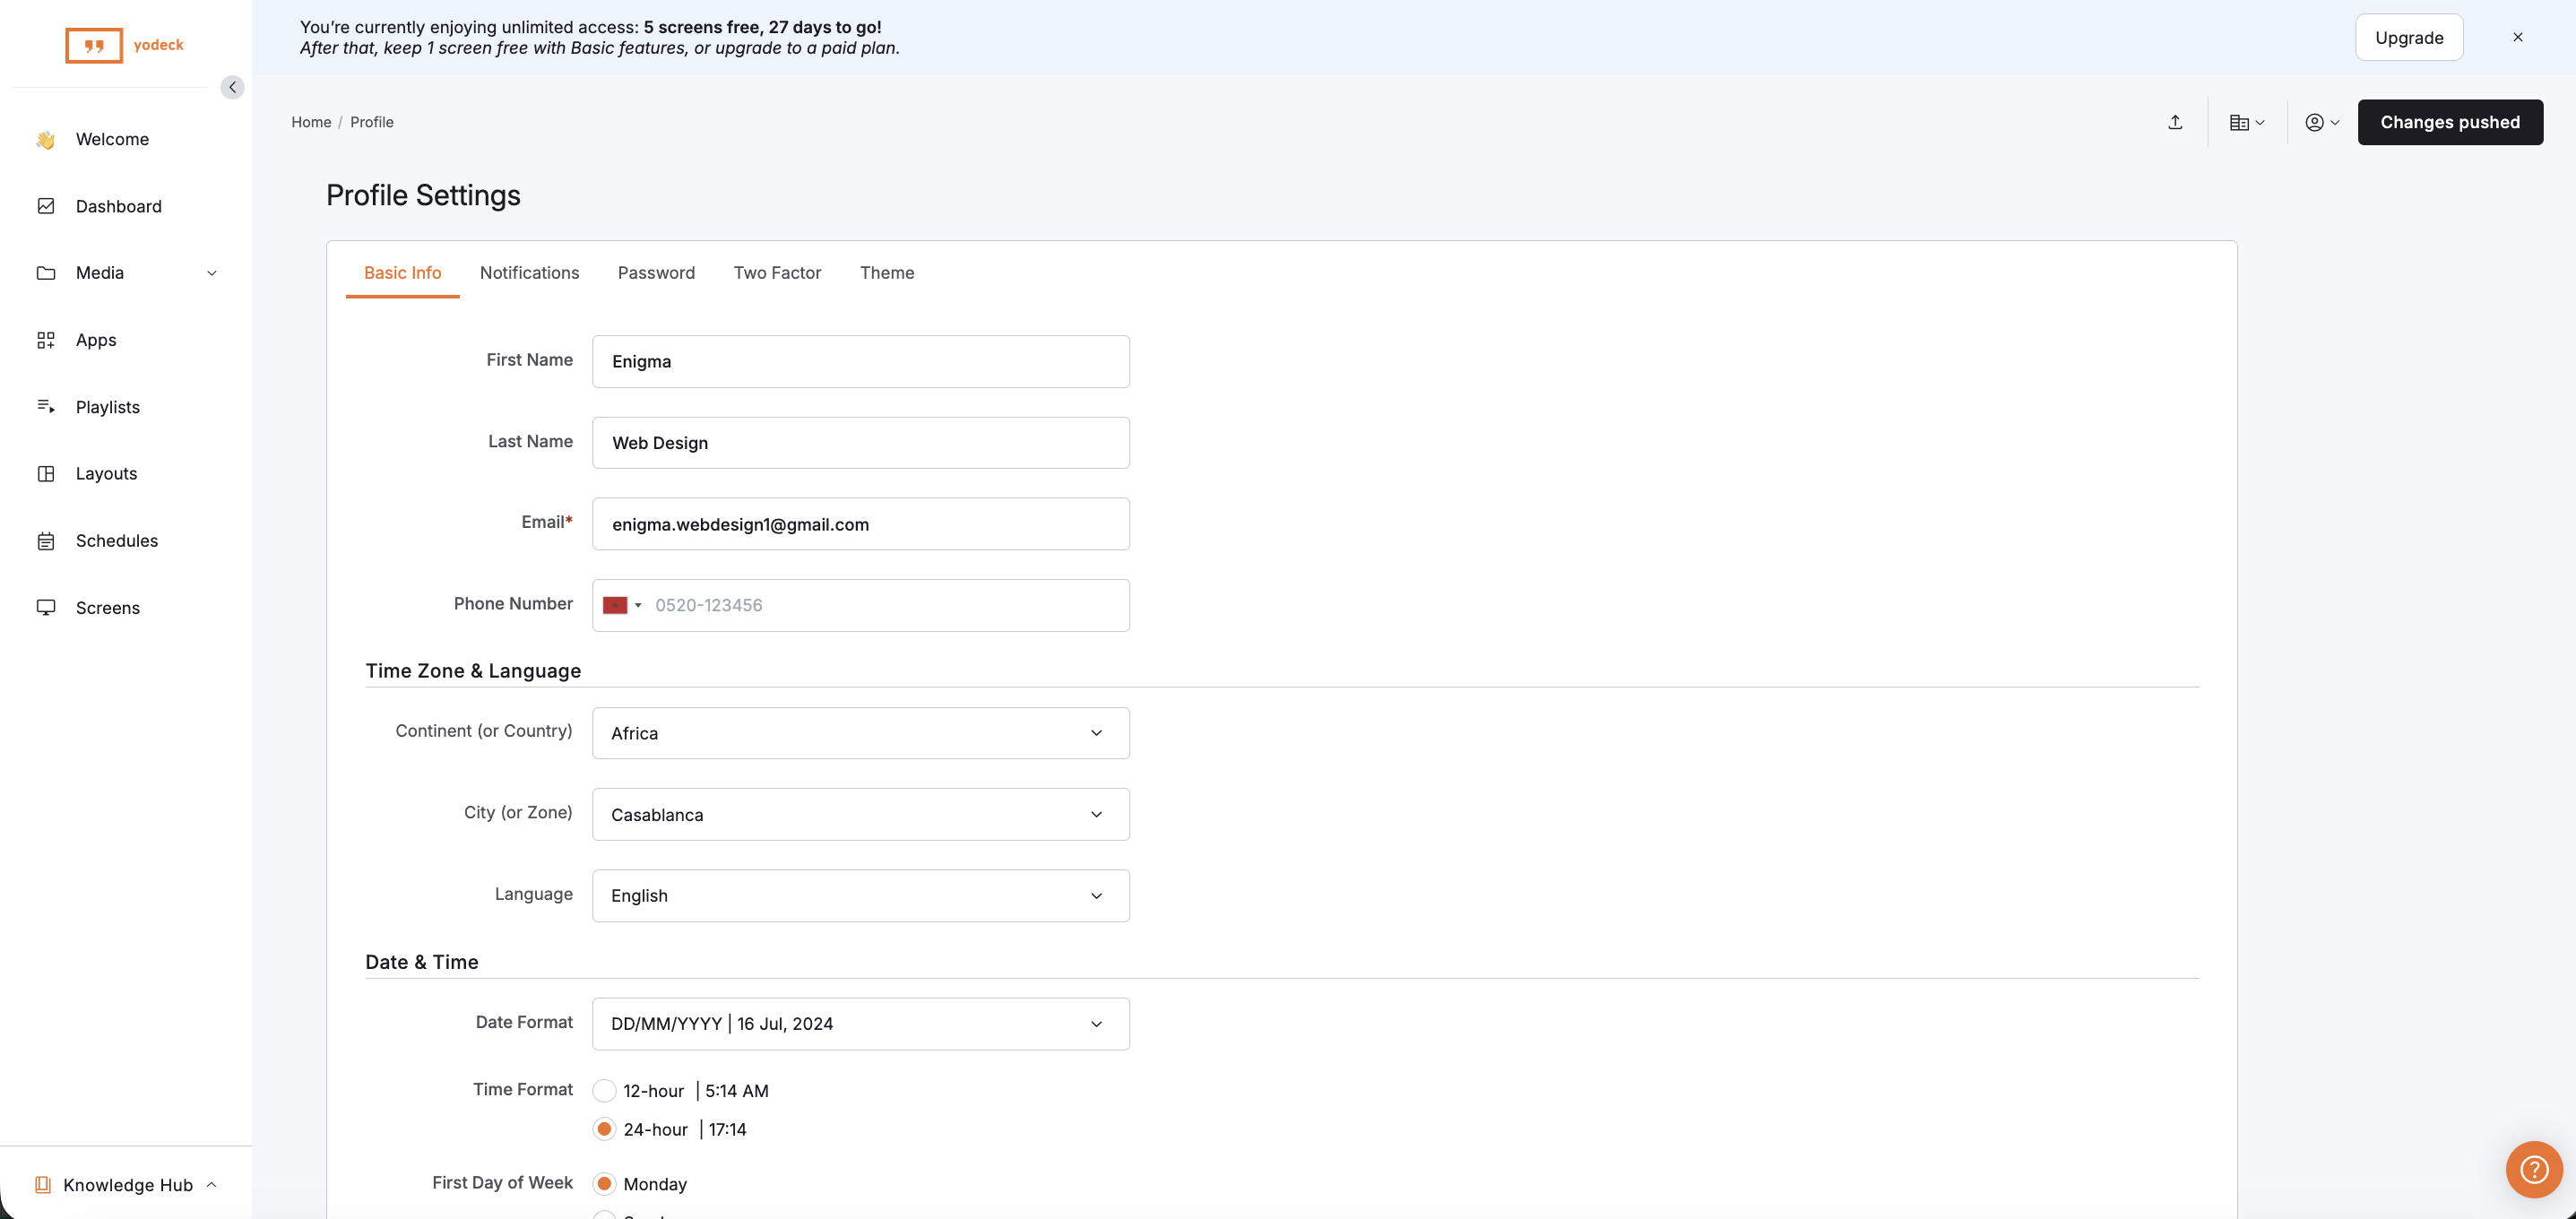The width and height of the screenshot is (2576, 1219).
Task: Select the 12-hour time format
Action: point(604,1090)
